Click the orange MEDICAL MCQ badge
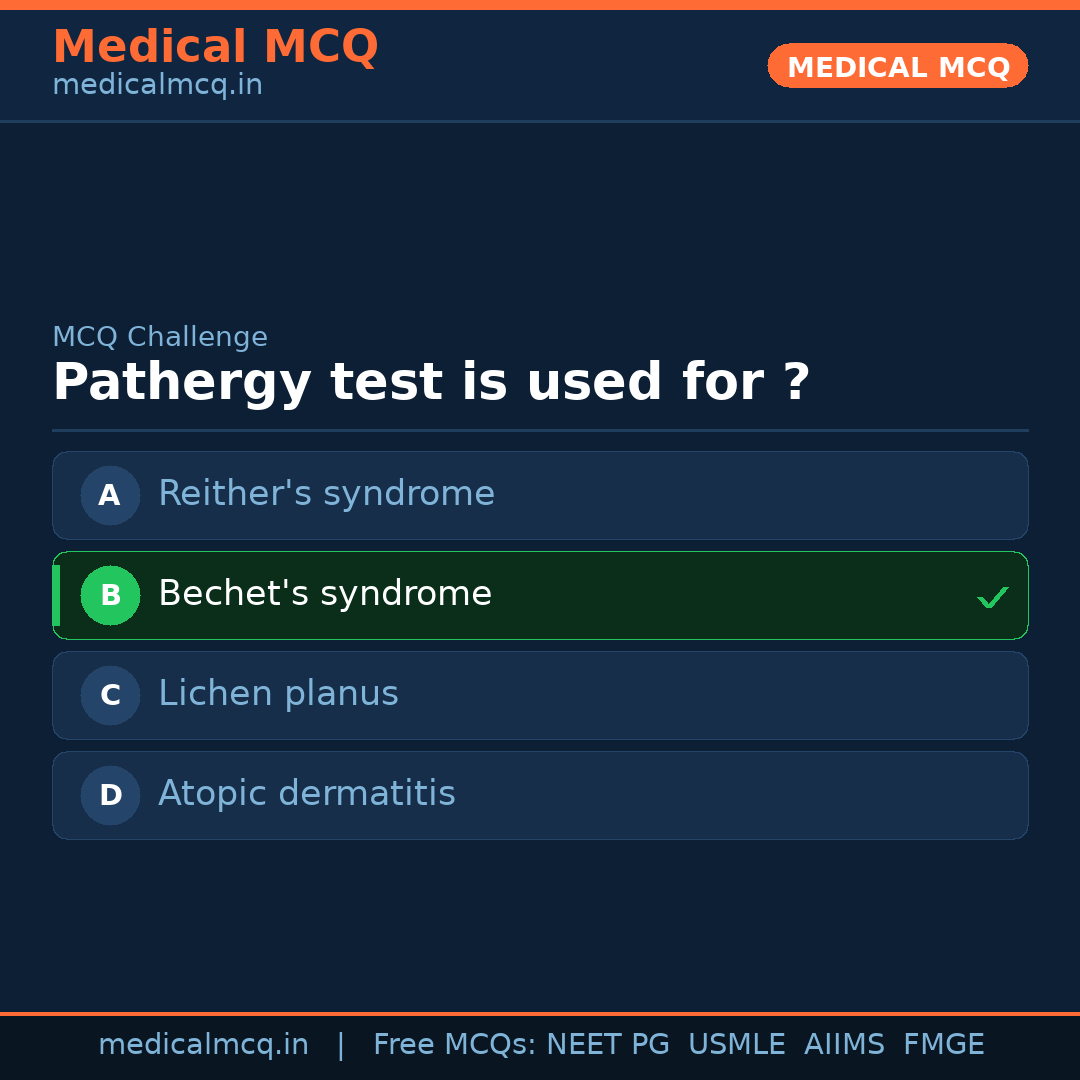 [897, 66]
